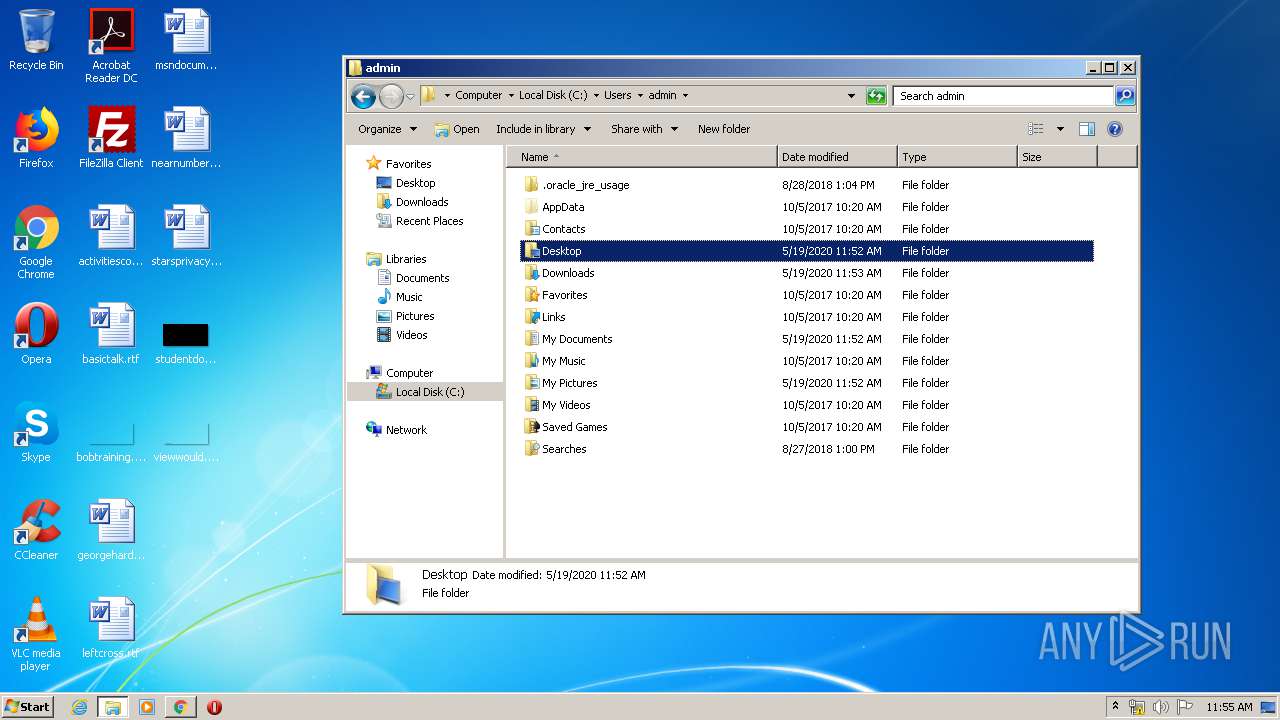
Task: Open Explorer help question mark icon
Action: [1115, 129]
